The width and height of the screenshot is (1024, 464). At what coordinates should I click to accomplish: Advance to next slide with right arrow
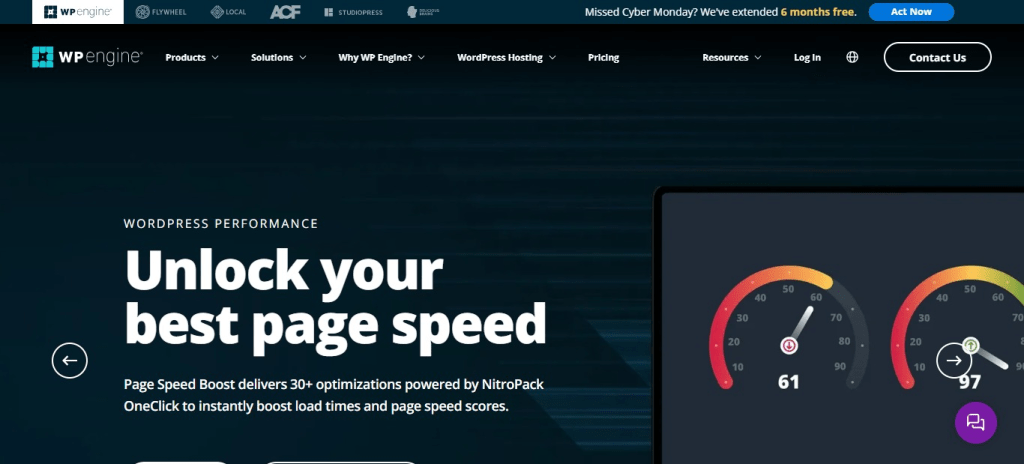(954, 360)
